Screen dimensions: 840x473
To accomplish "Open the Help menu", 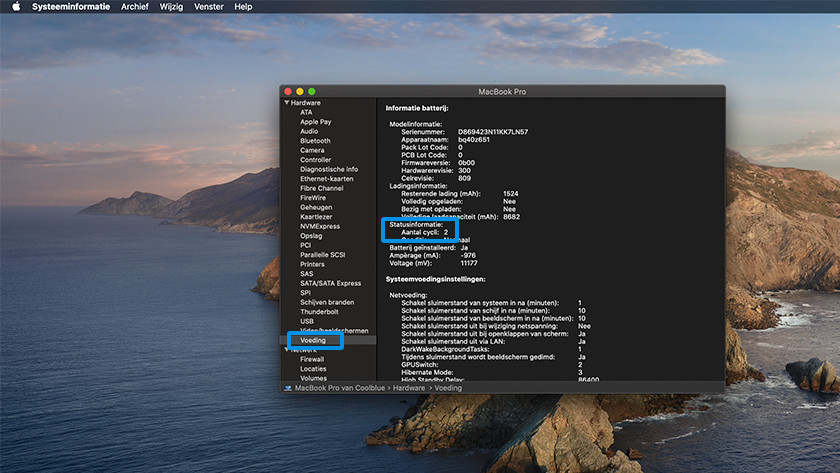I will 243,7.
